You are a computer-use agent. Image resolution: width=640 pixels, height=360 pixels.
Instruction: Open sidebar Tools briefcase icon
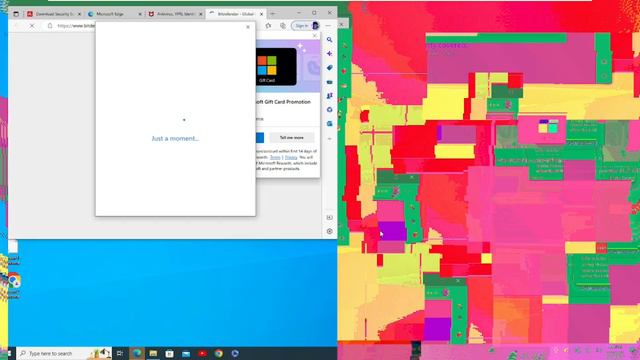[x=329, y=82]
